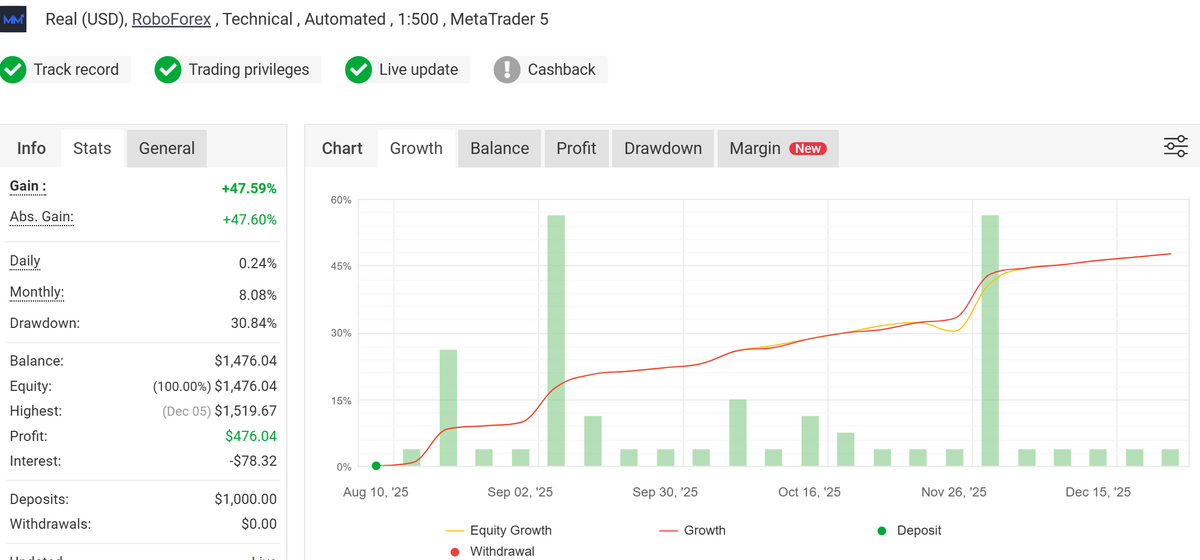
Task: Show the Drawdown chart tab
Action: 662,148
